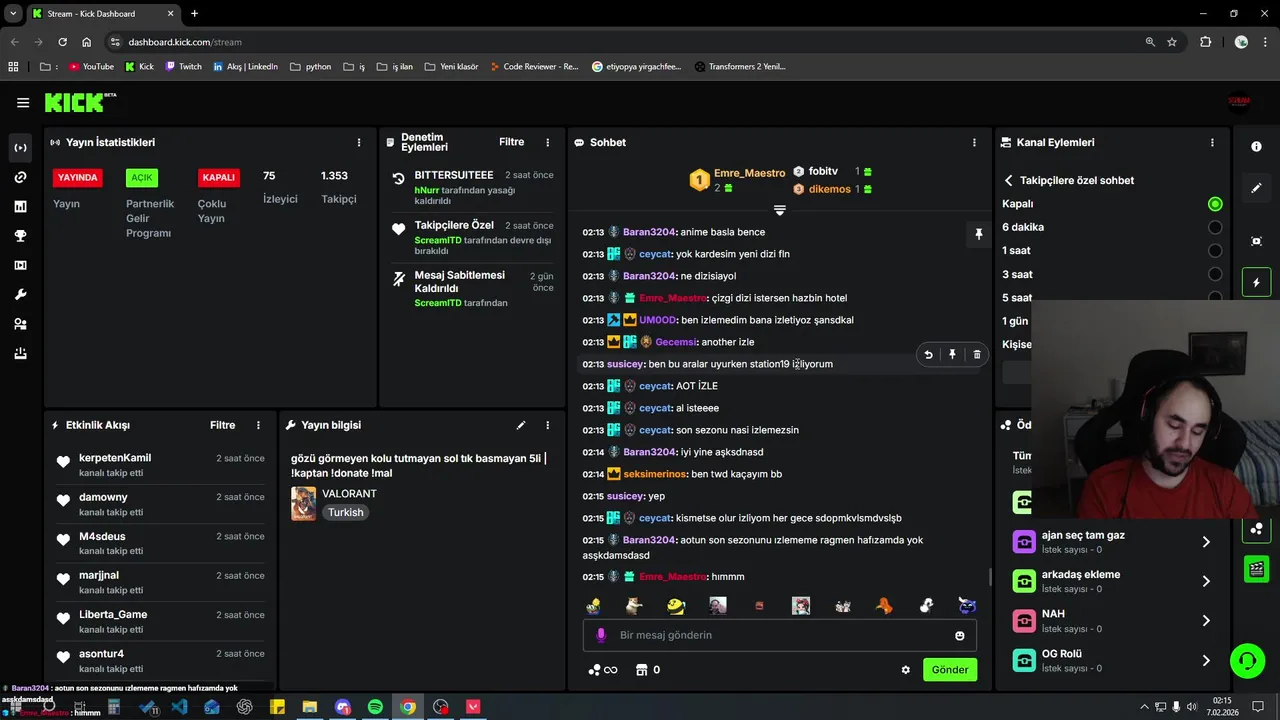Select the Kapalı radio option
Screen dimensions: 1280x720
[x=1215, y=204]
